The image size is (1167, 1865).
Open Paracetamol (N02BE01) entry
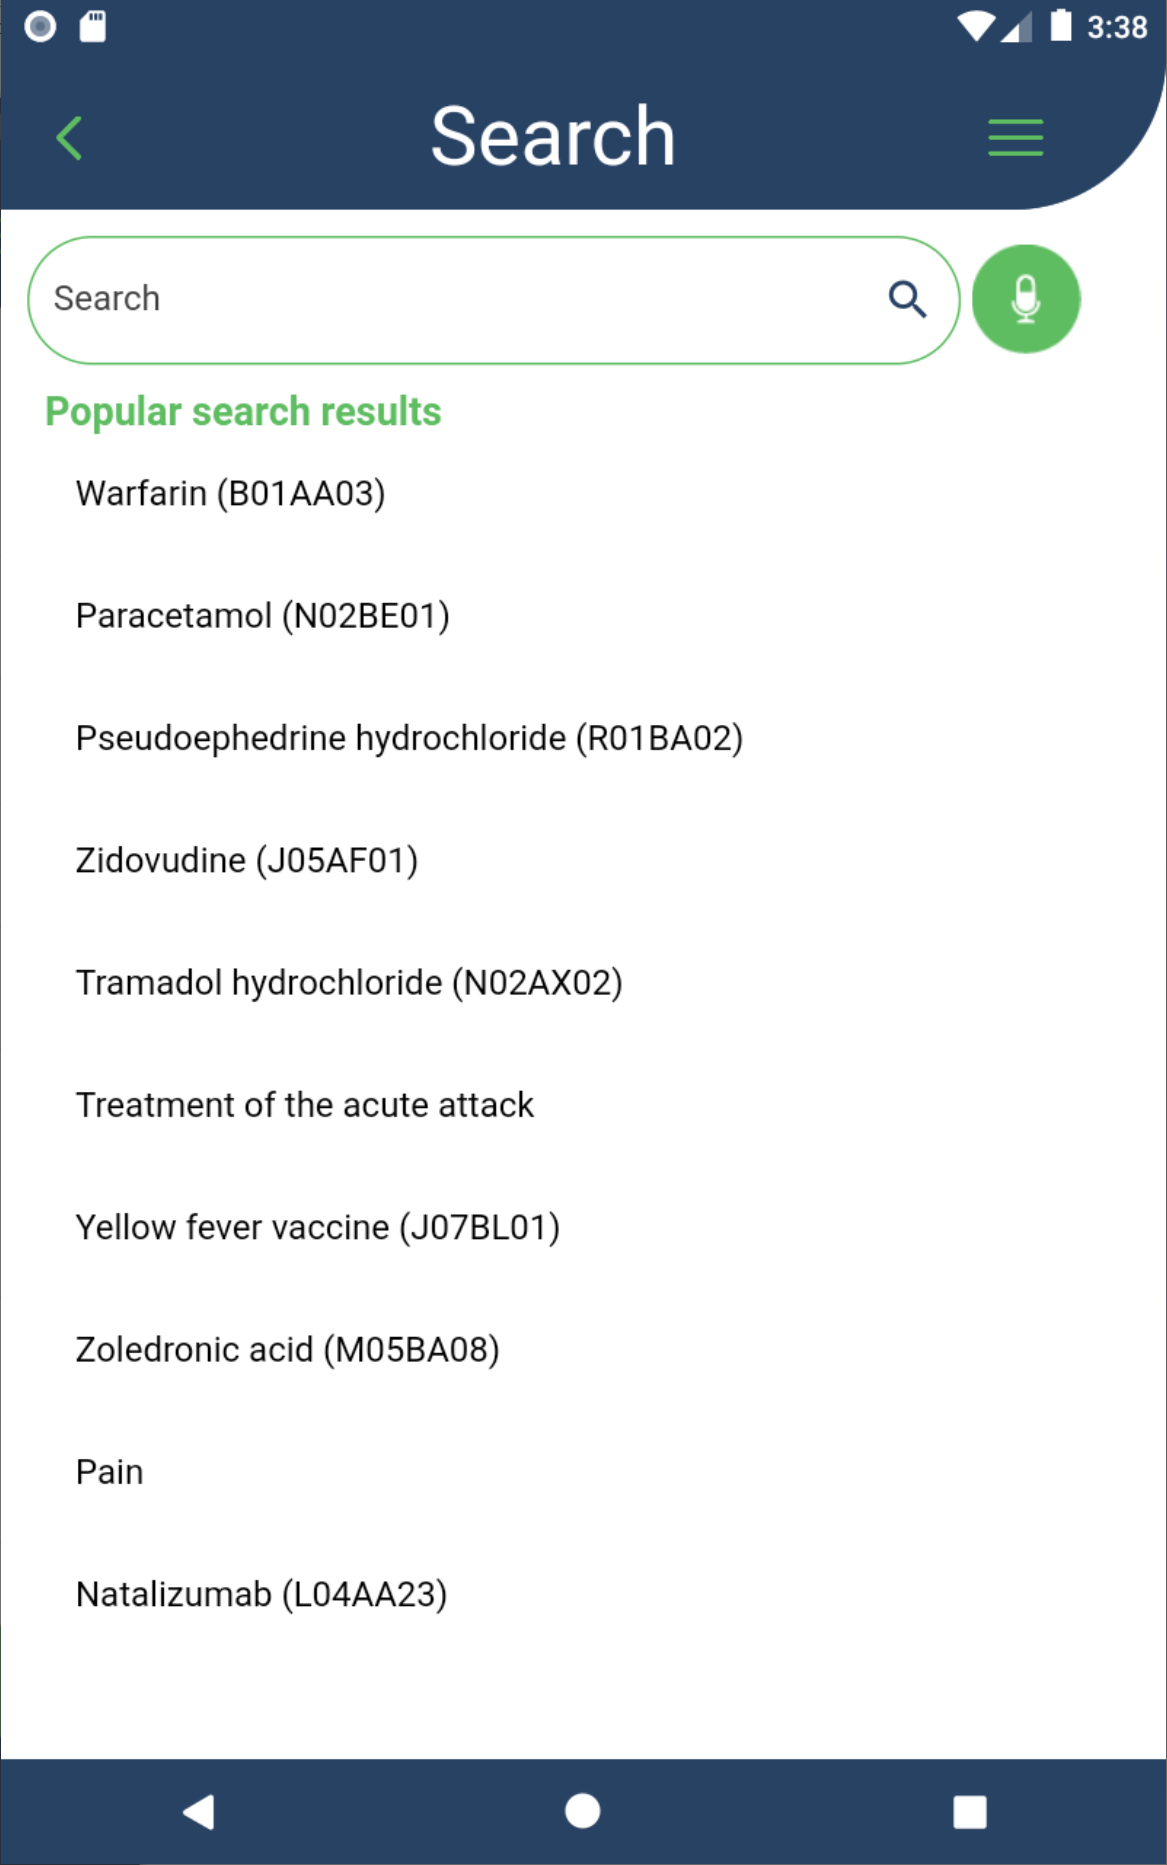[x=263, y=616]
